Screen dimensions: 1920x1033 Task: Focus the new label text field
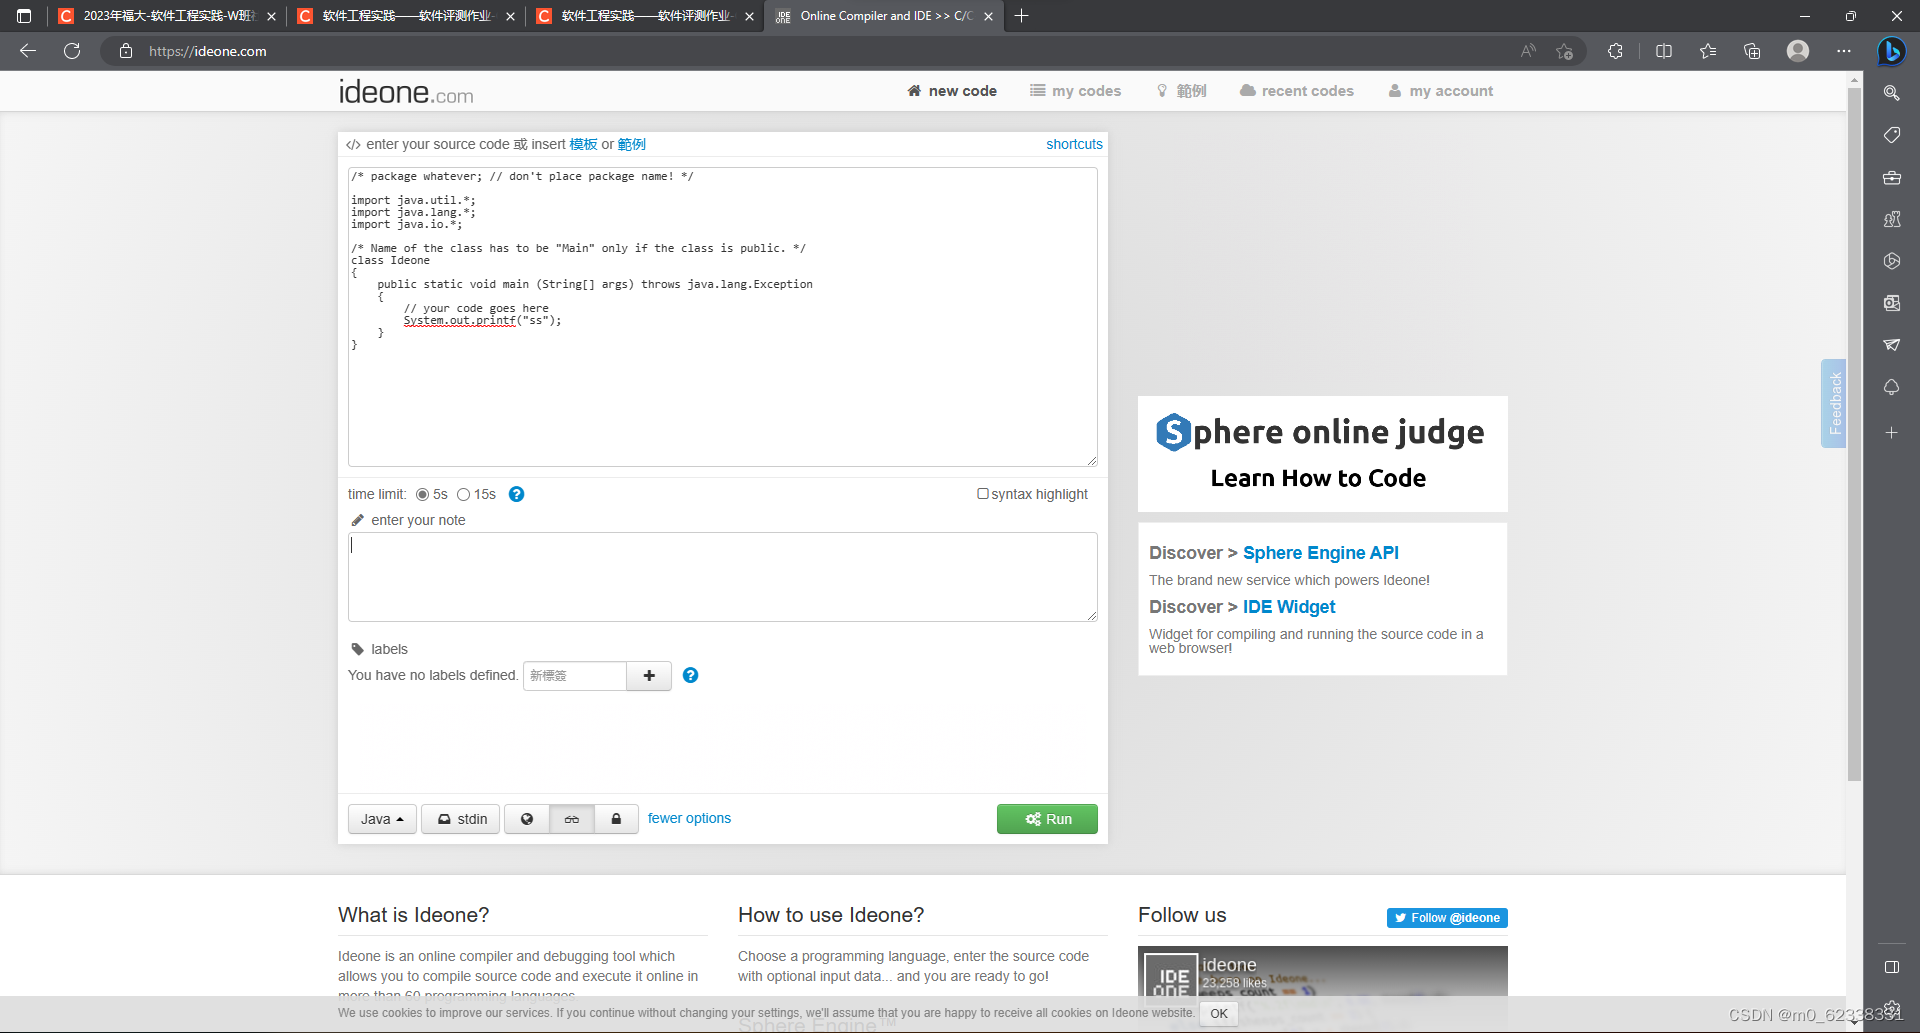tap(575, 676)
